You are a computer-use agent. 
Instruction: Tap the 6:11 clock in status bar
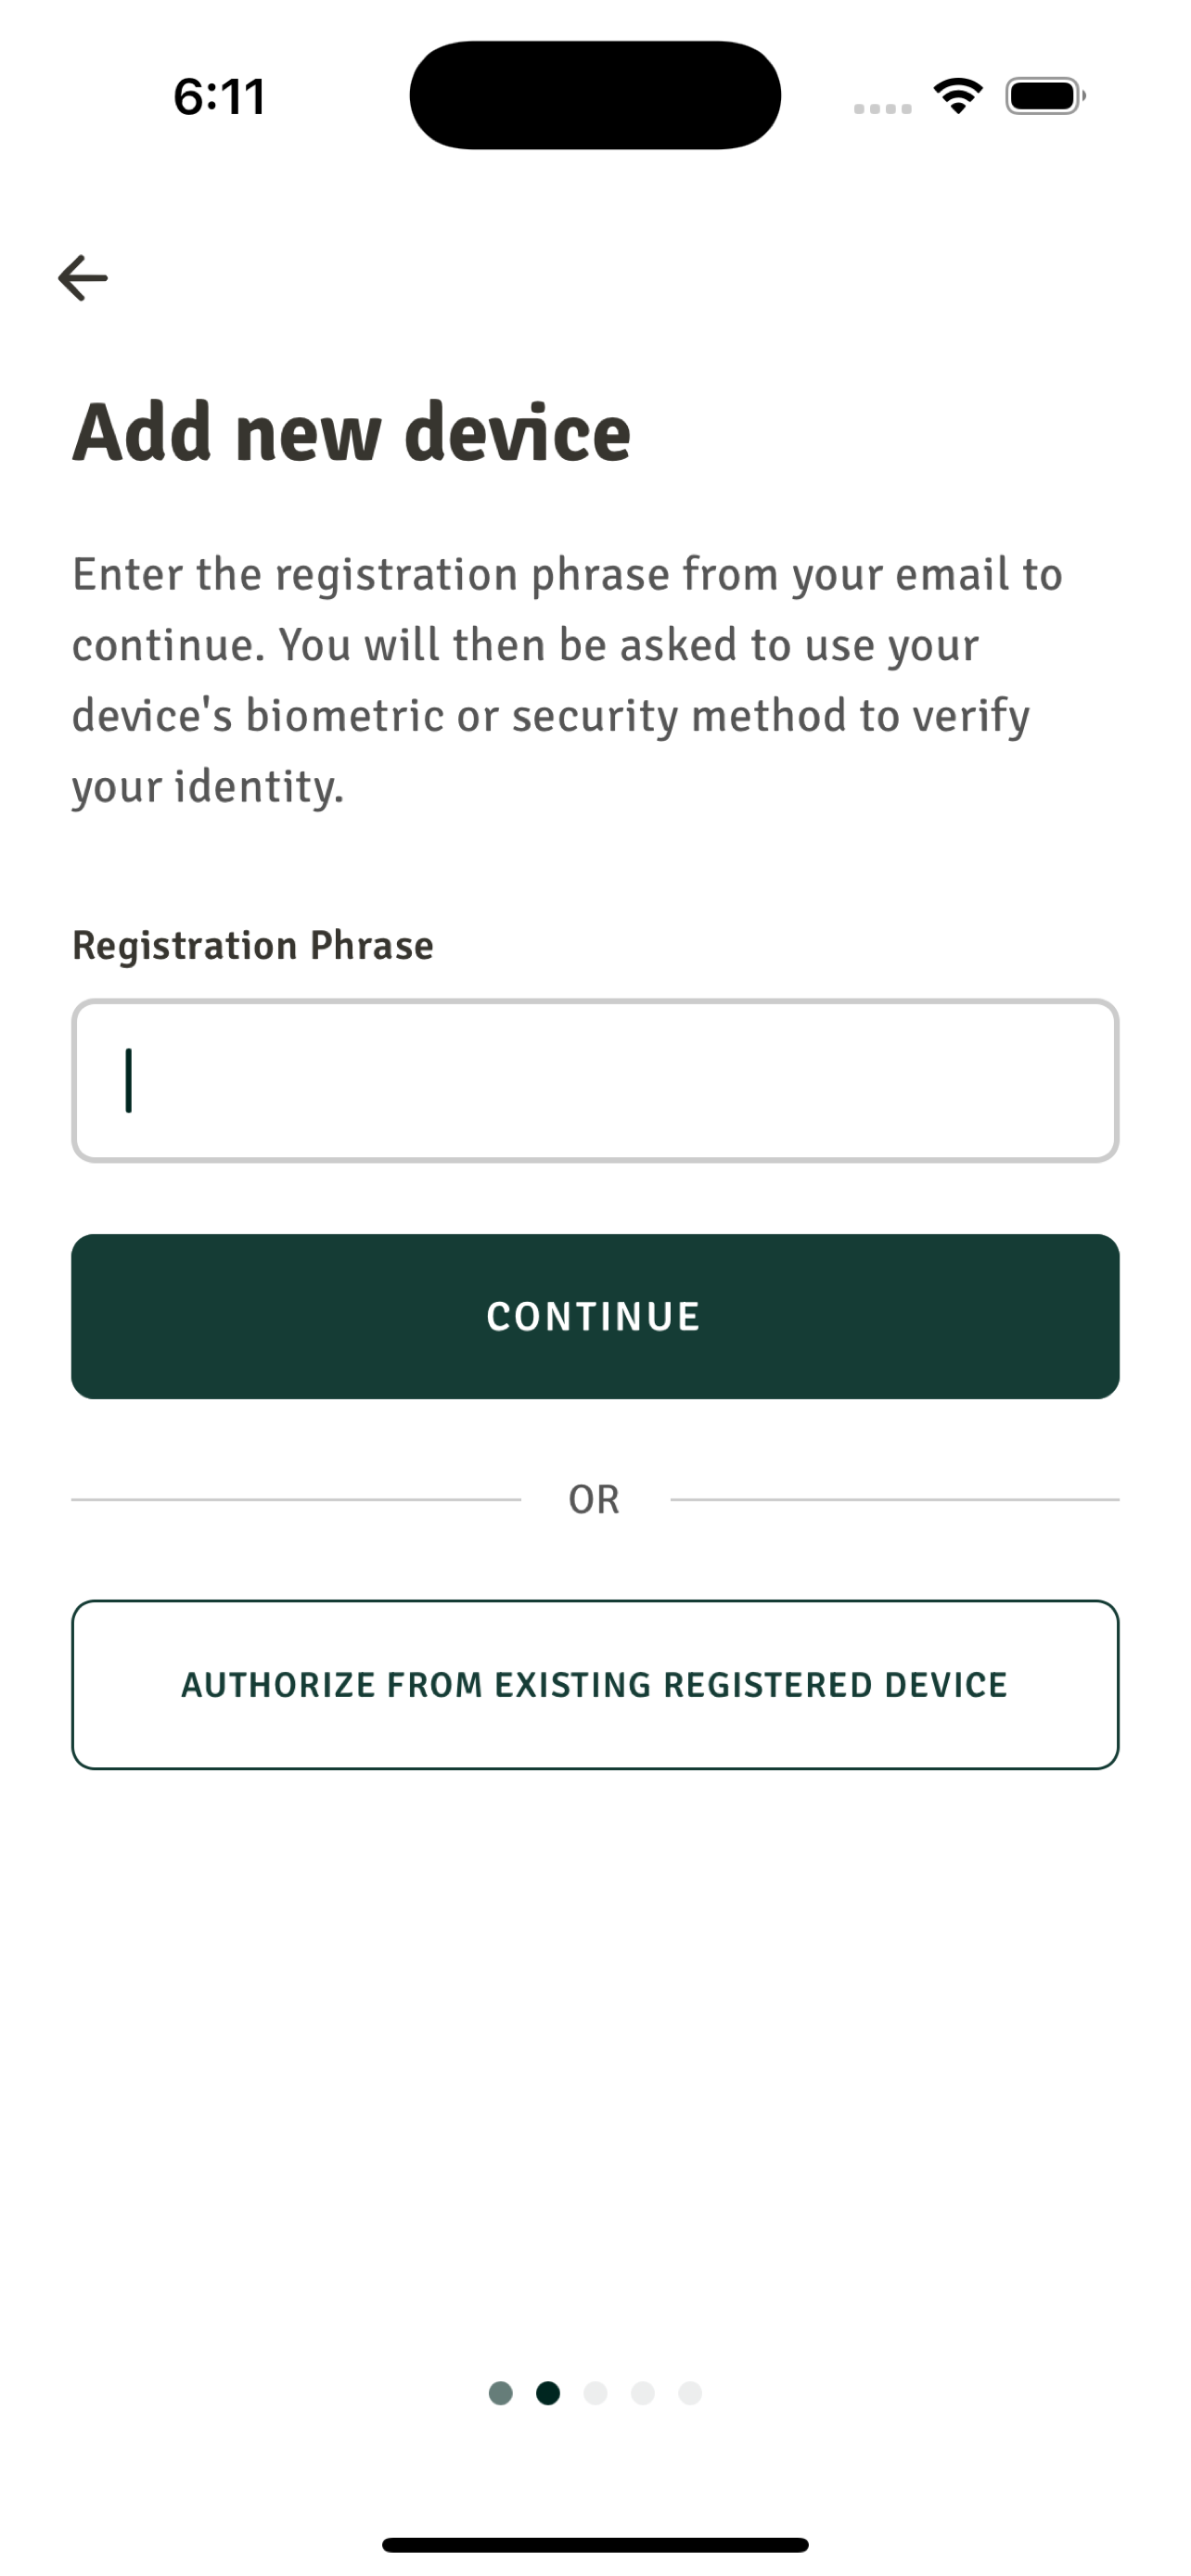[219, 97]
